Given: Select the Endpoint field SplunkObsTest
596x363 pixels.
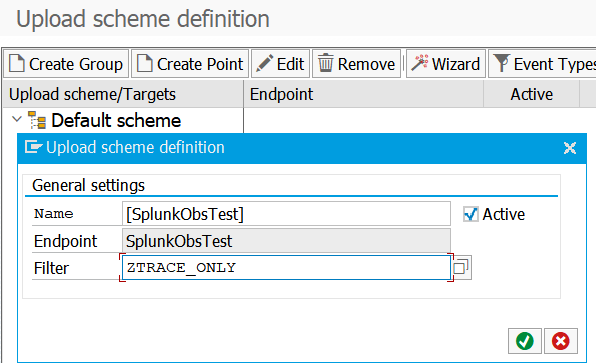Looking at the screenshot, I should point(286,241).
